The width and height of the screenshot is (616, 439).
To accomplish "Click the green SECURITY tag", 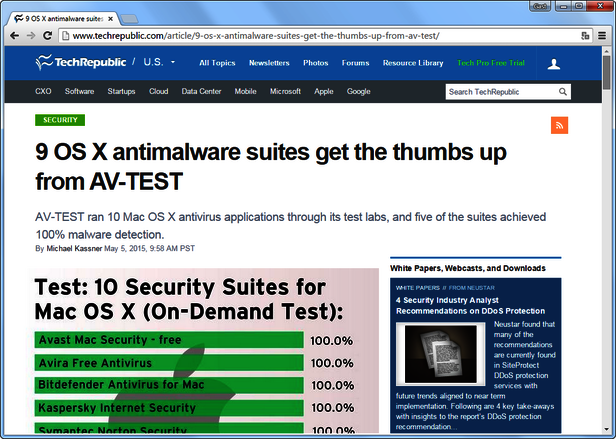I will (60, 120).
